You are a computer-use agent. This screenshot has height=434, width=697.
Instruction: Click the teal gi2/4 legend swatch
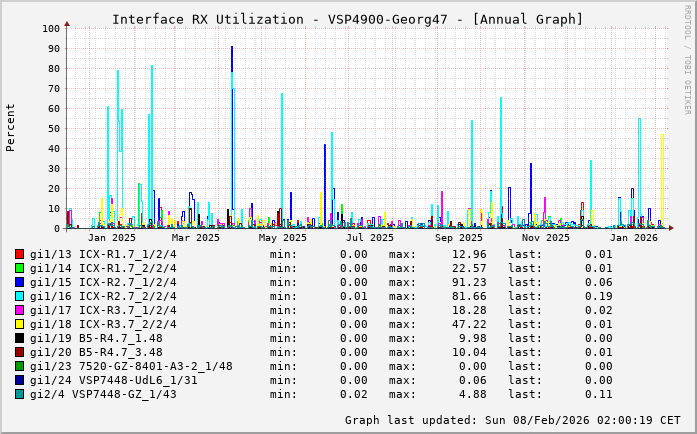(20, 394)
